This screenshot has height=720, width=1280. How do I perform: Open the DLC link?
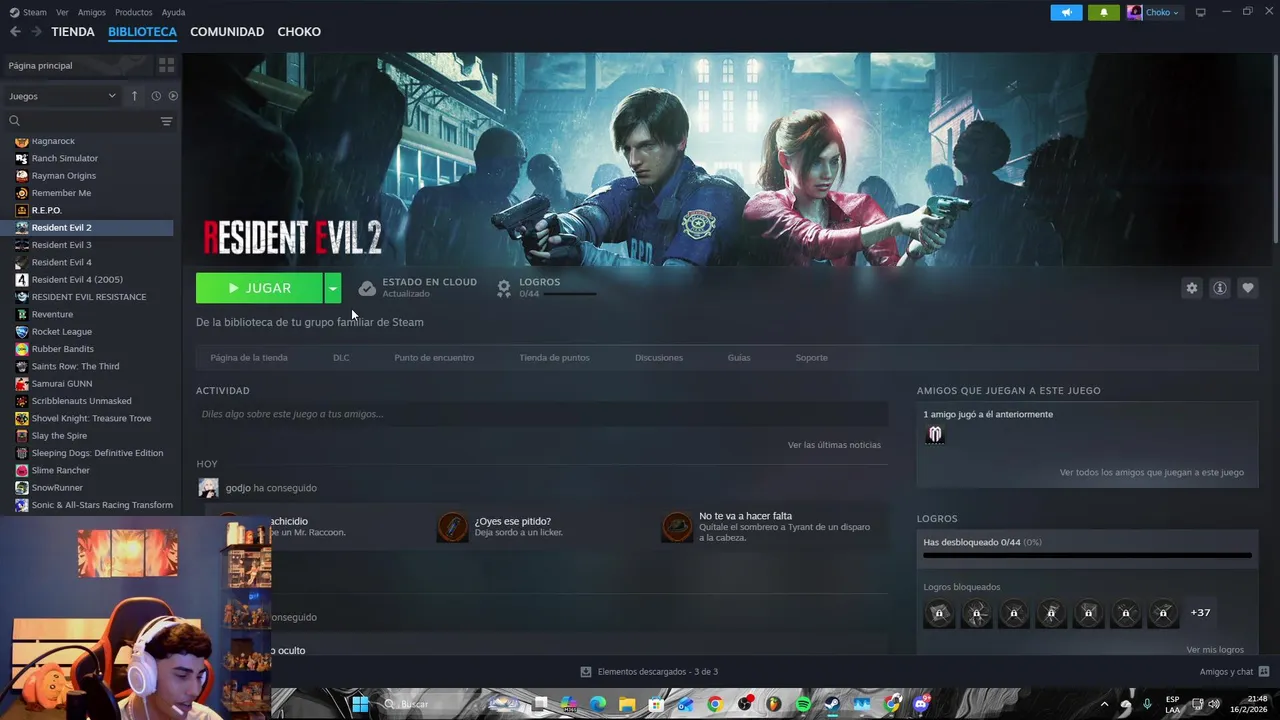(x=341, y=357)
